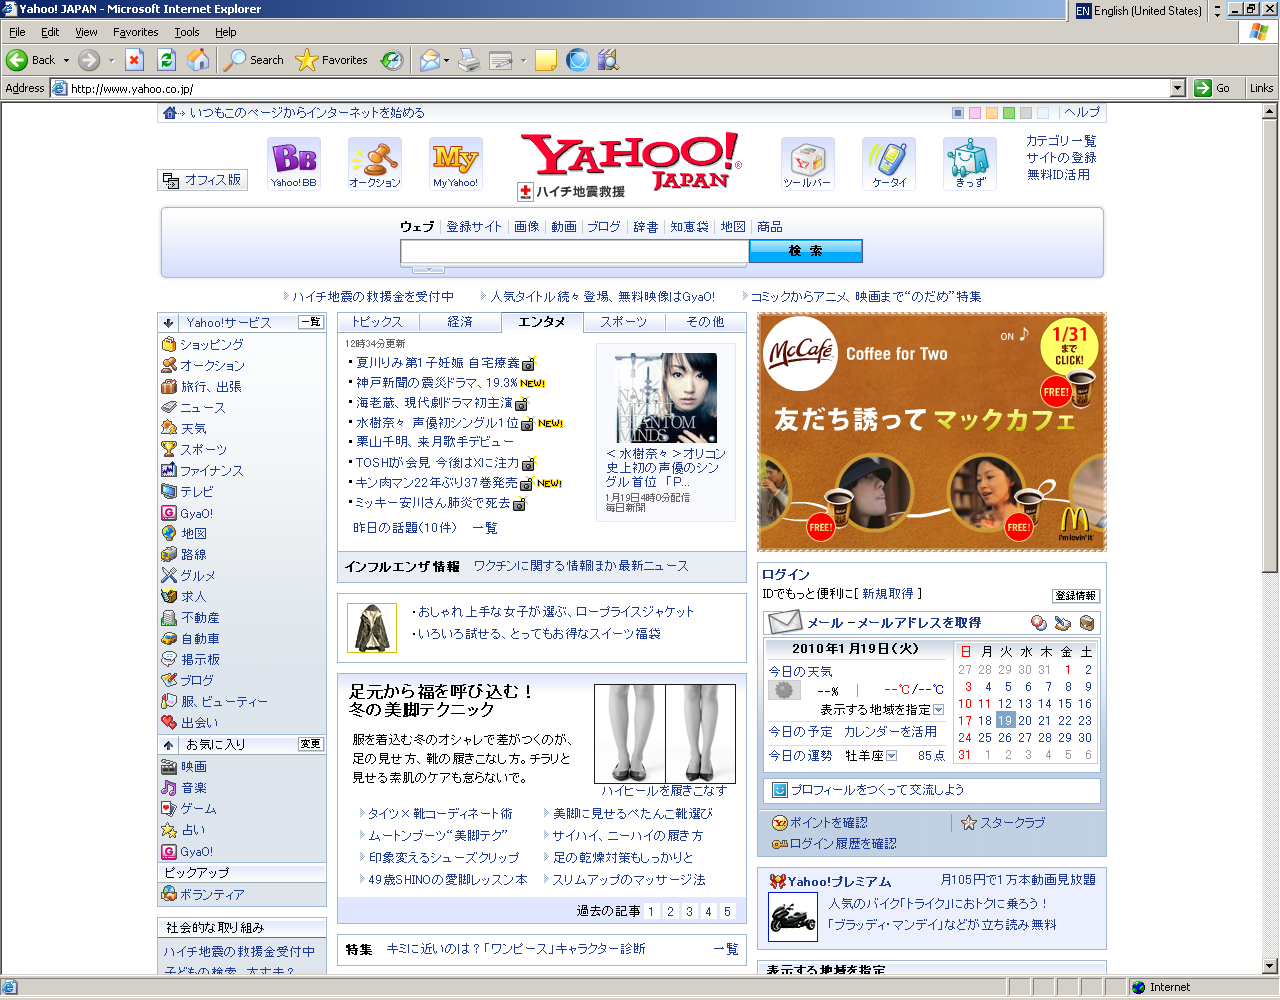The height and width of the screenshot is (1000, 1280).
Task: Open the 表示する地域を指定 region dropdown
Action: pos(938,710)
